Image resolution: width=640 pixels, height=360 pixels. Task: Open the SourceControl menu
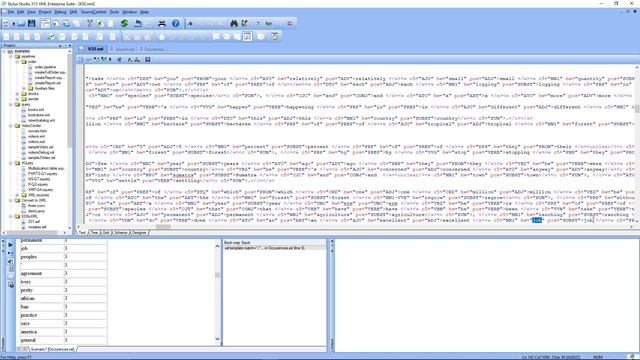point(93,12)
